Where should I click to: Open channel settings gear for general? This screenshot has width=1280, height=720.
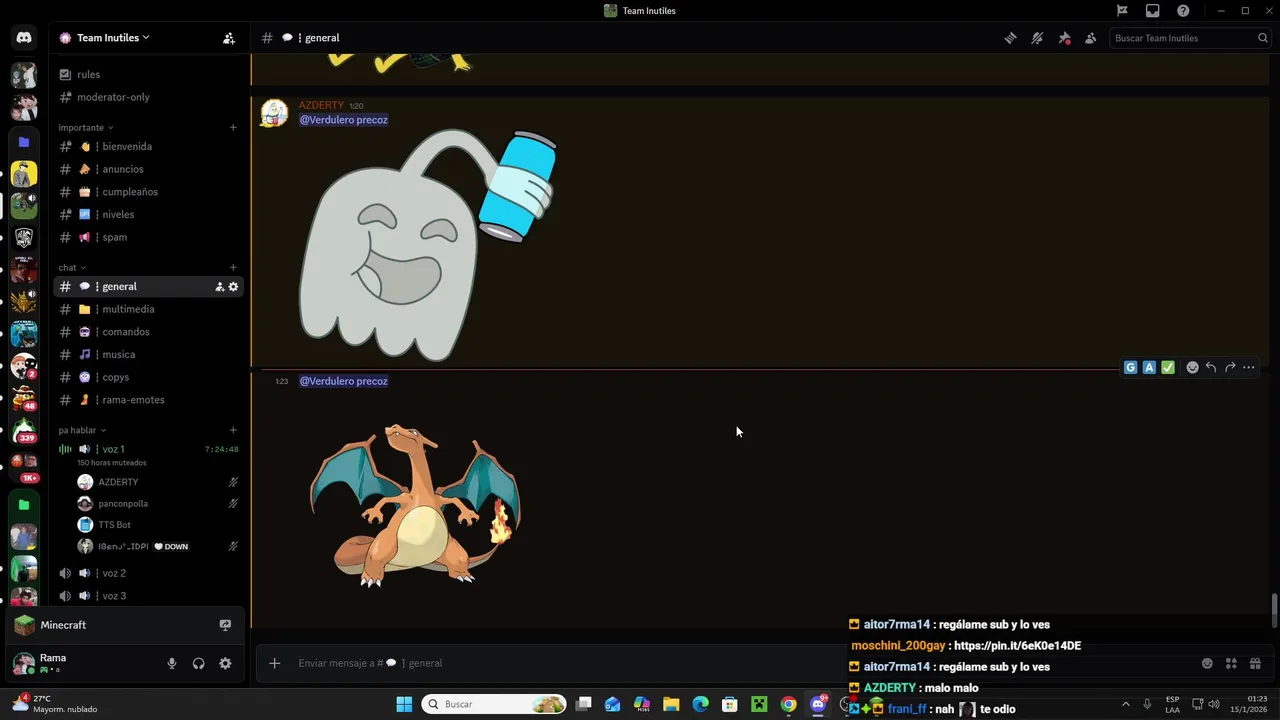point(233,287)
